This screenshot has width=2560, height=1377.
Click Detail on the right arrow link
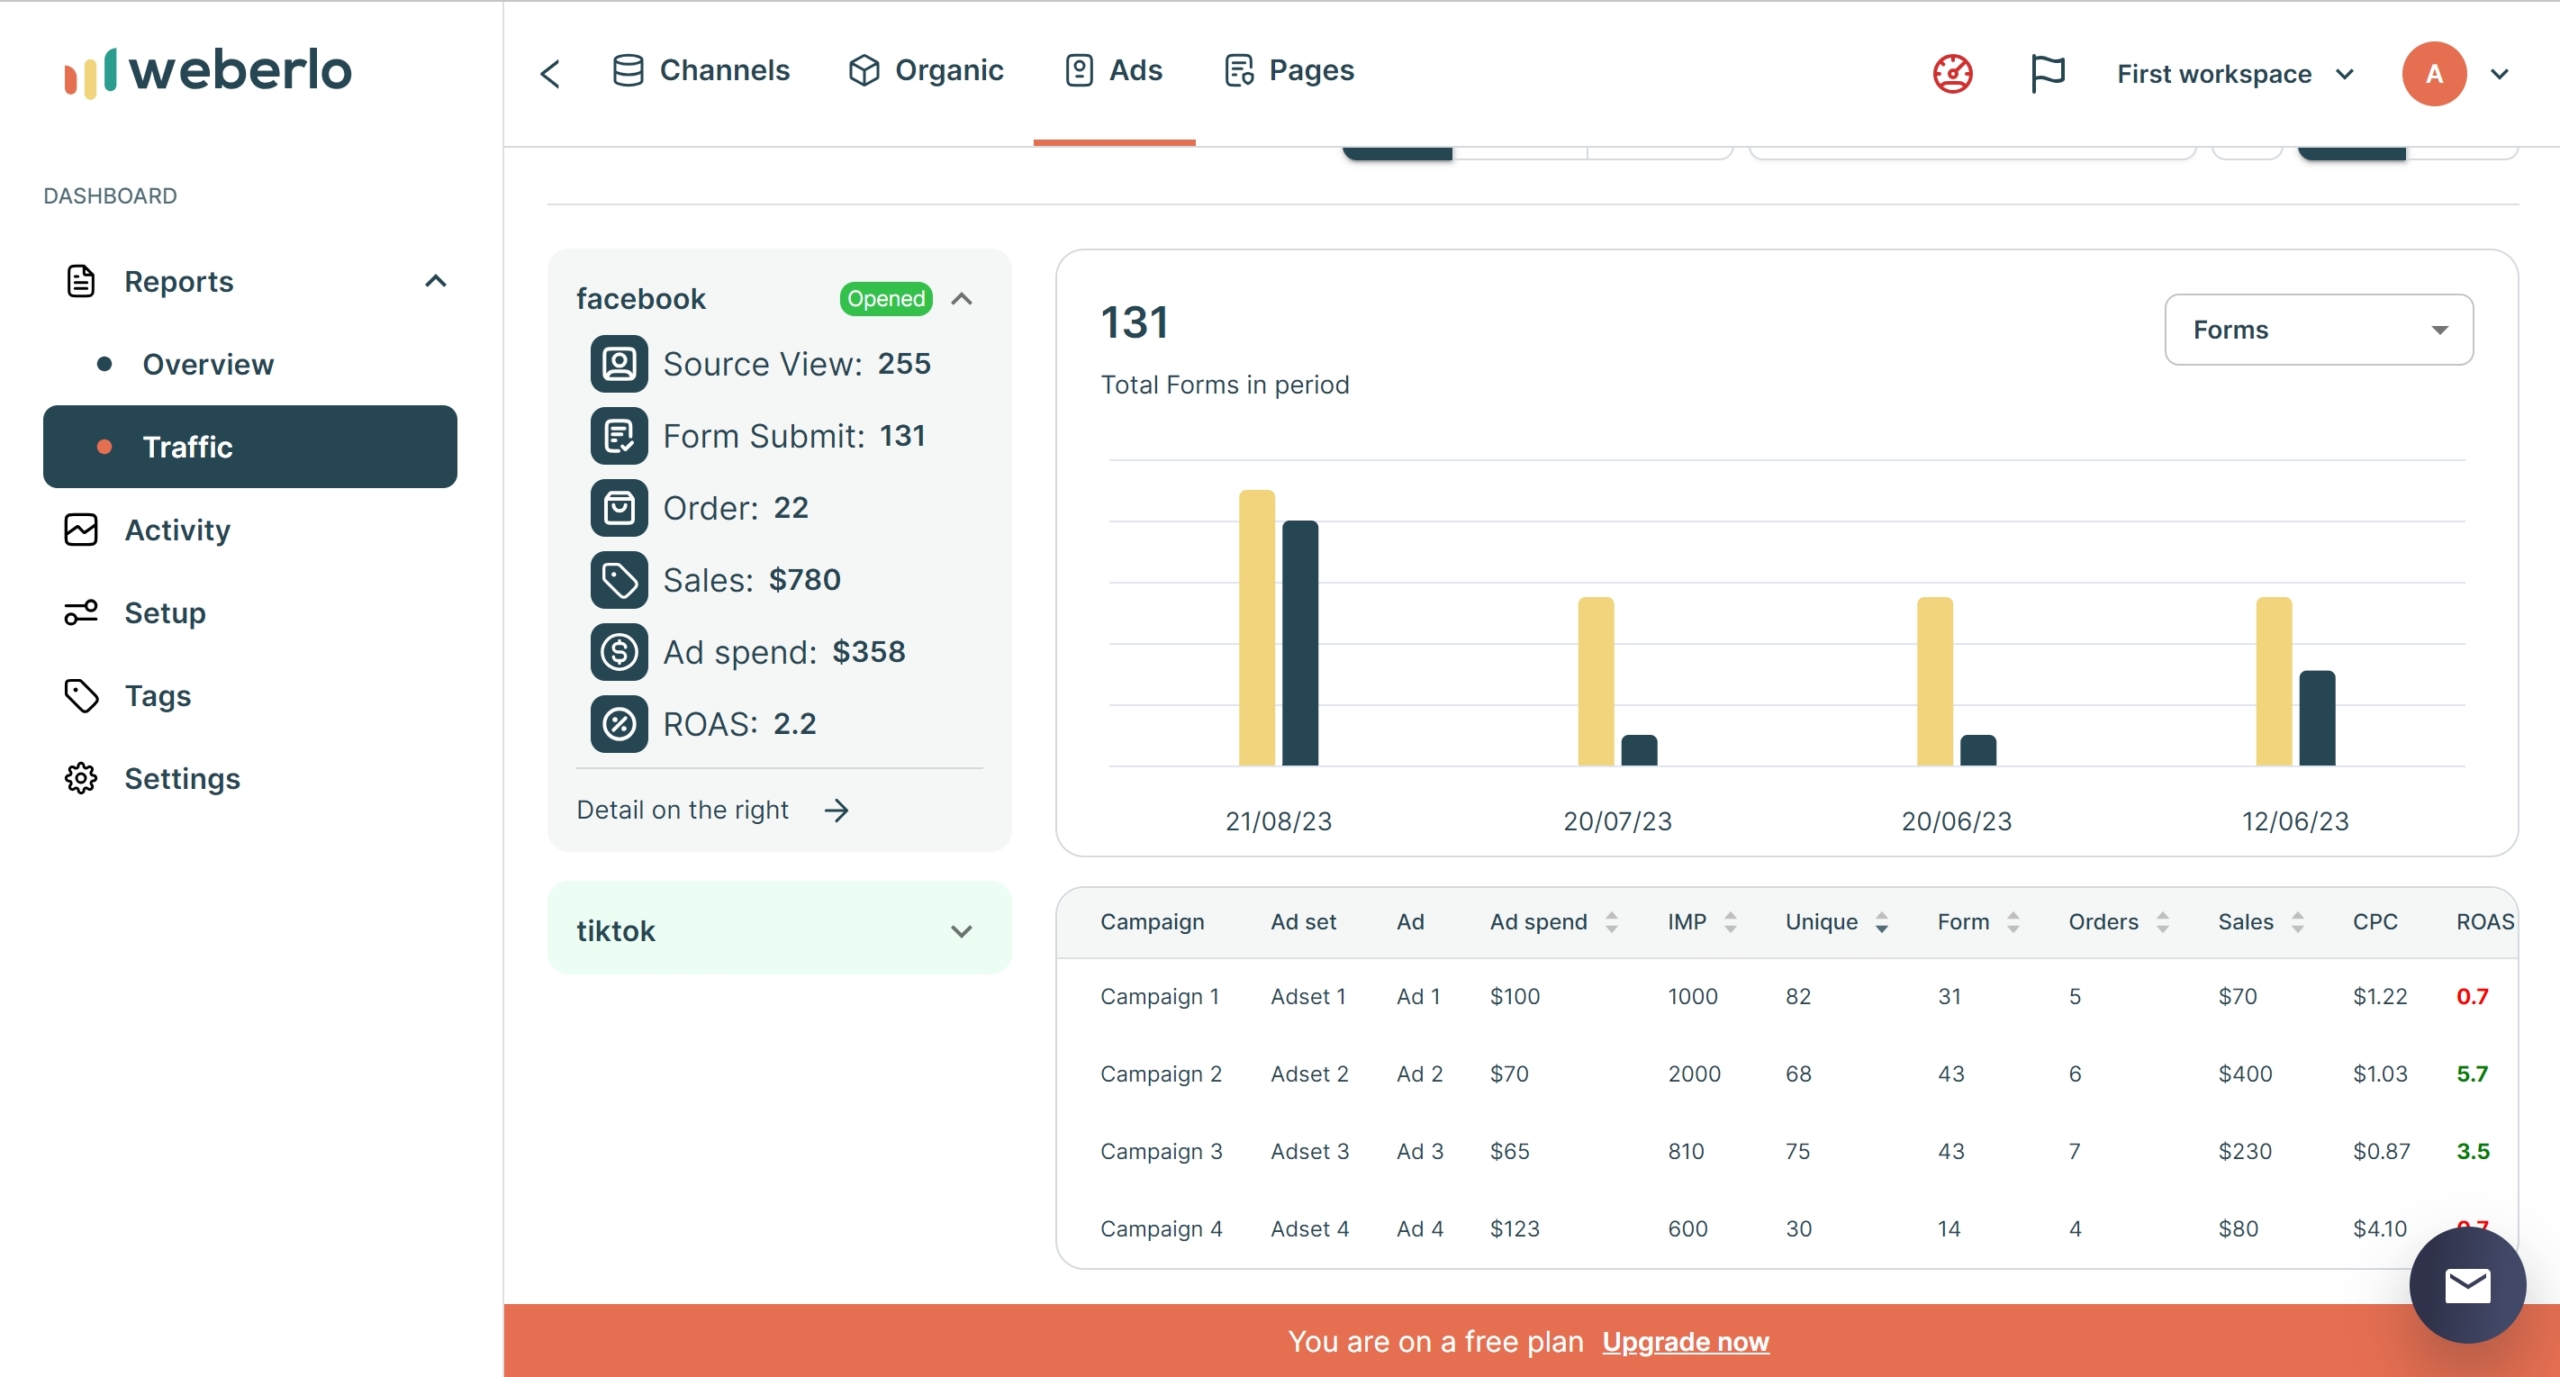click(712, 809)
